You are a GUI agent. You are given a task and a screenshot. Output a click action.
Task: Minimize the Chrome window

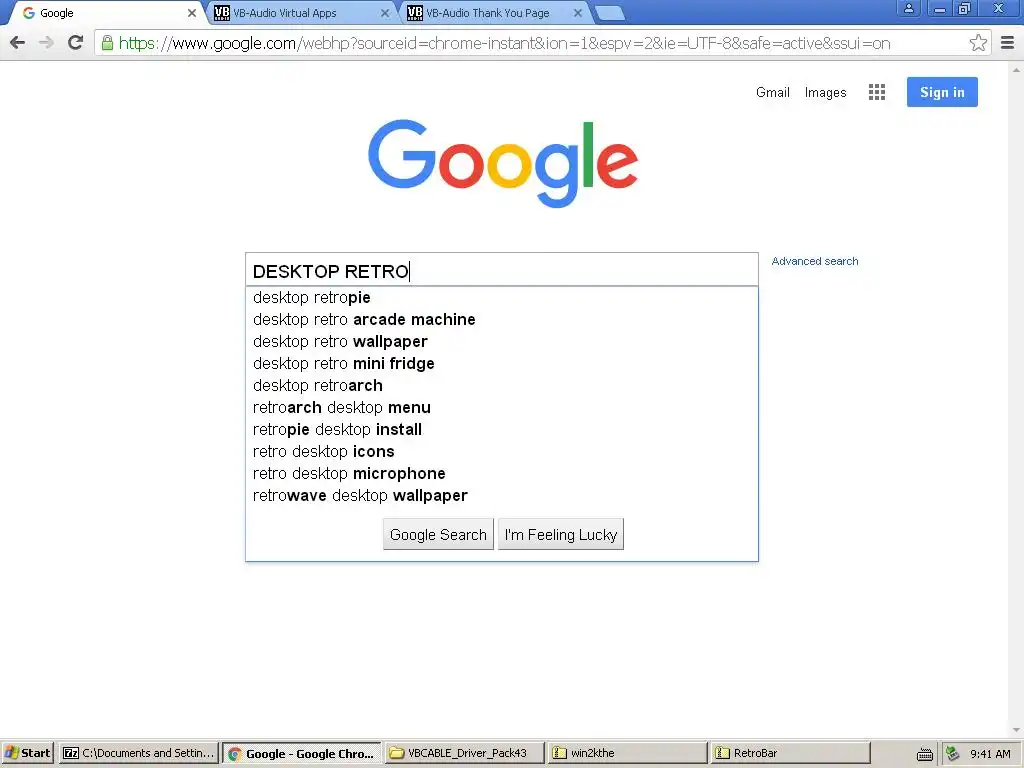[939, 8]
